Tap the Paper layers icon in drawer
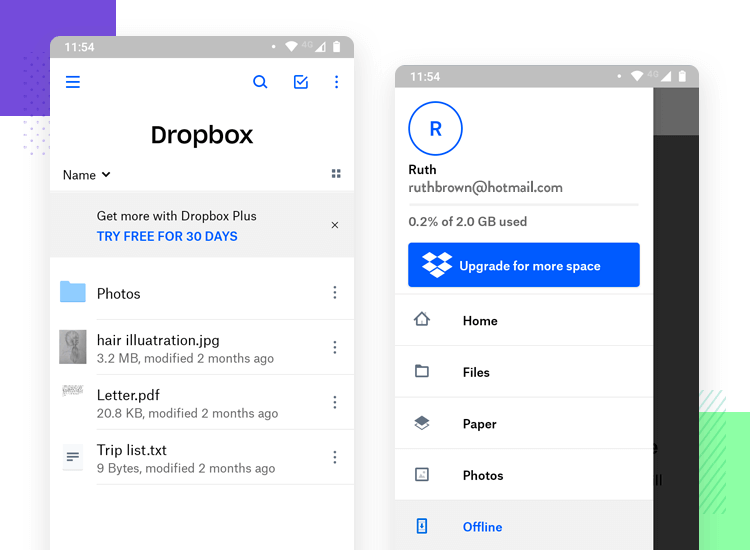The width and height of the screenshot is (750, 550). coord(422,423)
